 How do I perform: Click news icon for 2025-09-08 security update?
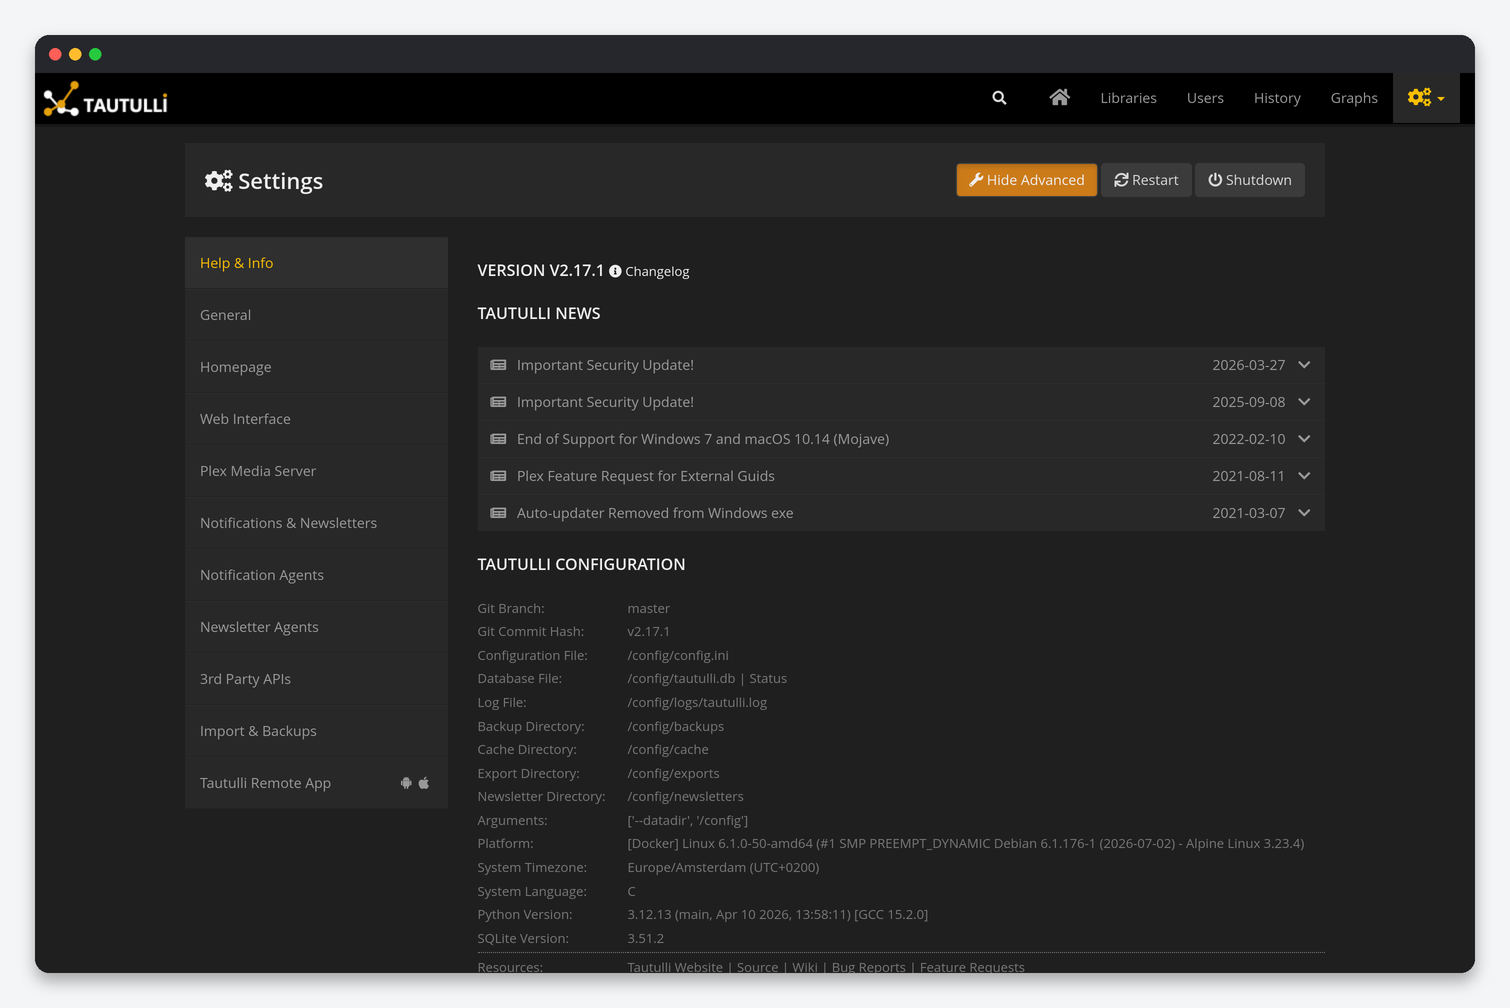pos(498,402)
